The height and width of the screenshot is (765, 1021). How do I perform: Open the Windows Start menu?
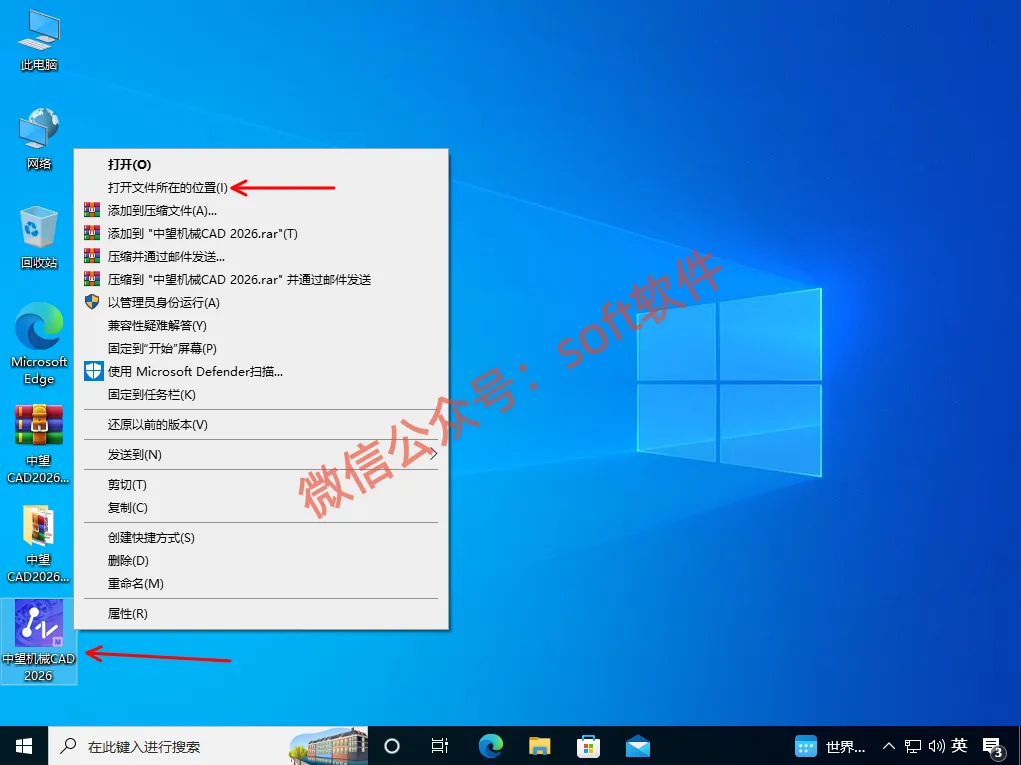(x=23, y=746)
